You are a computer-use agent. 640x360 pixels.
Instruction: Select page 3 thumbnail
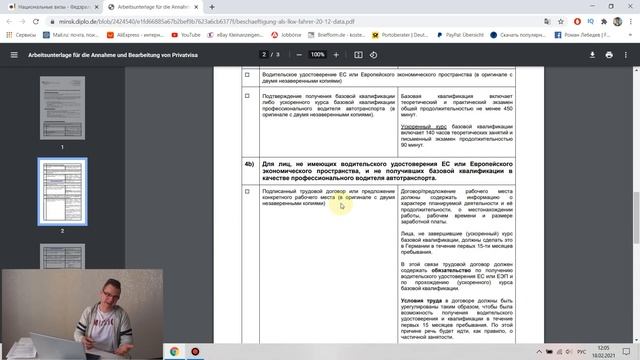(62, 256)
